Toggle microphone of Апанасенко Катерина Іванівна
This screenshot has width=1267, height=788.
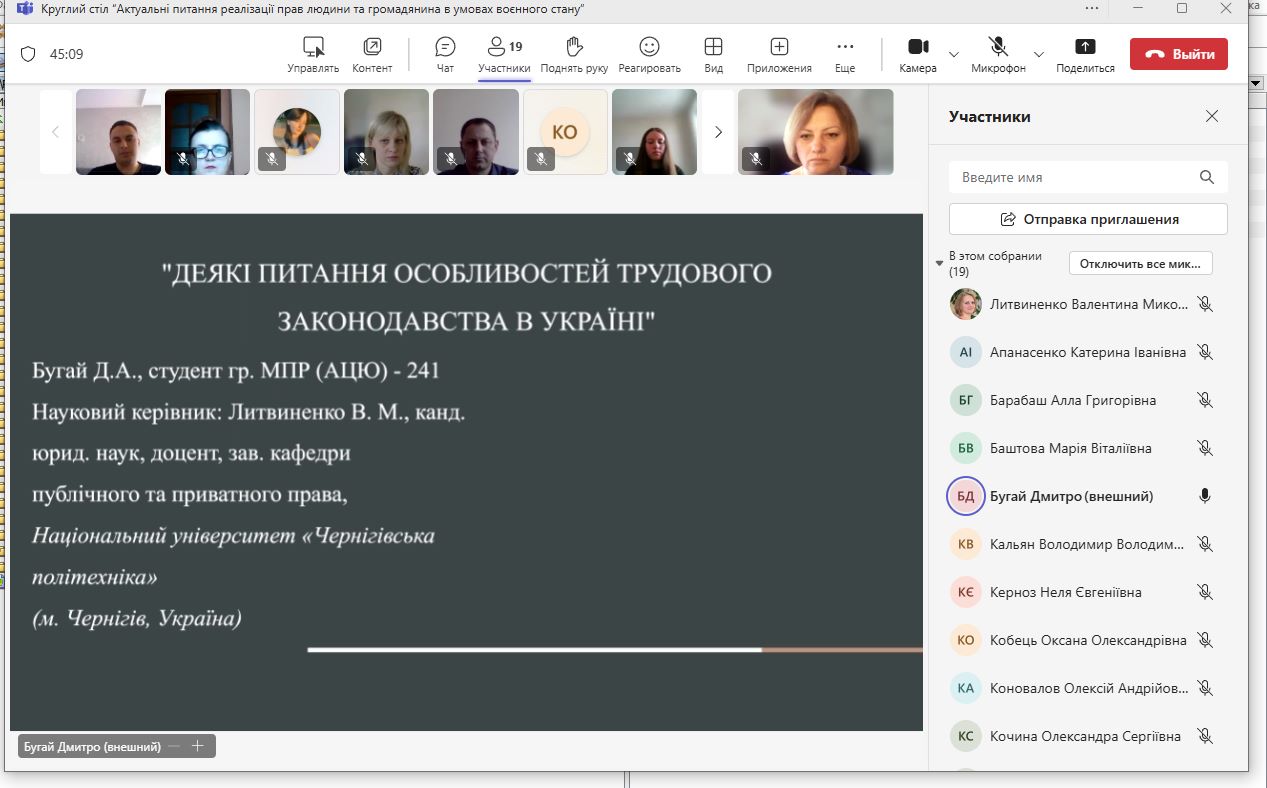[x=1205, y=352]
